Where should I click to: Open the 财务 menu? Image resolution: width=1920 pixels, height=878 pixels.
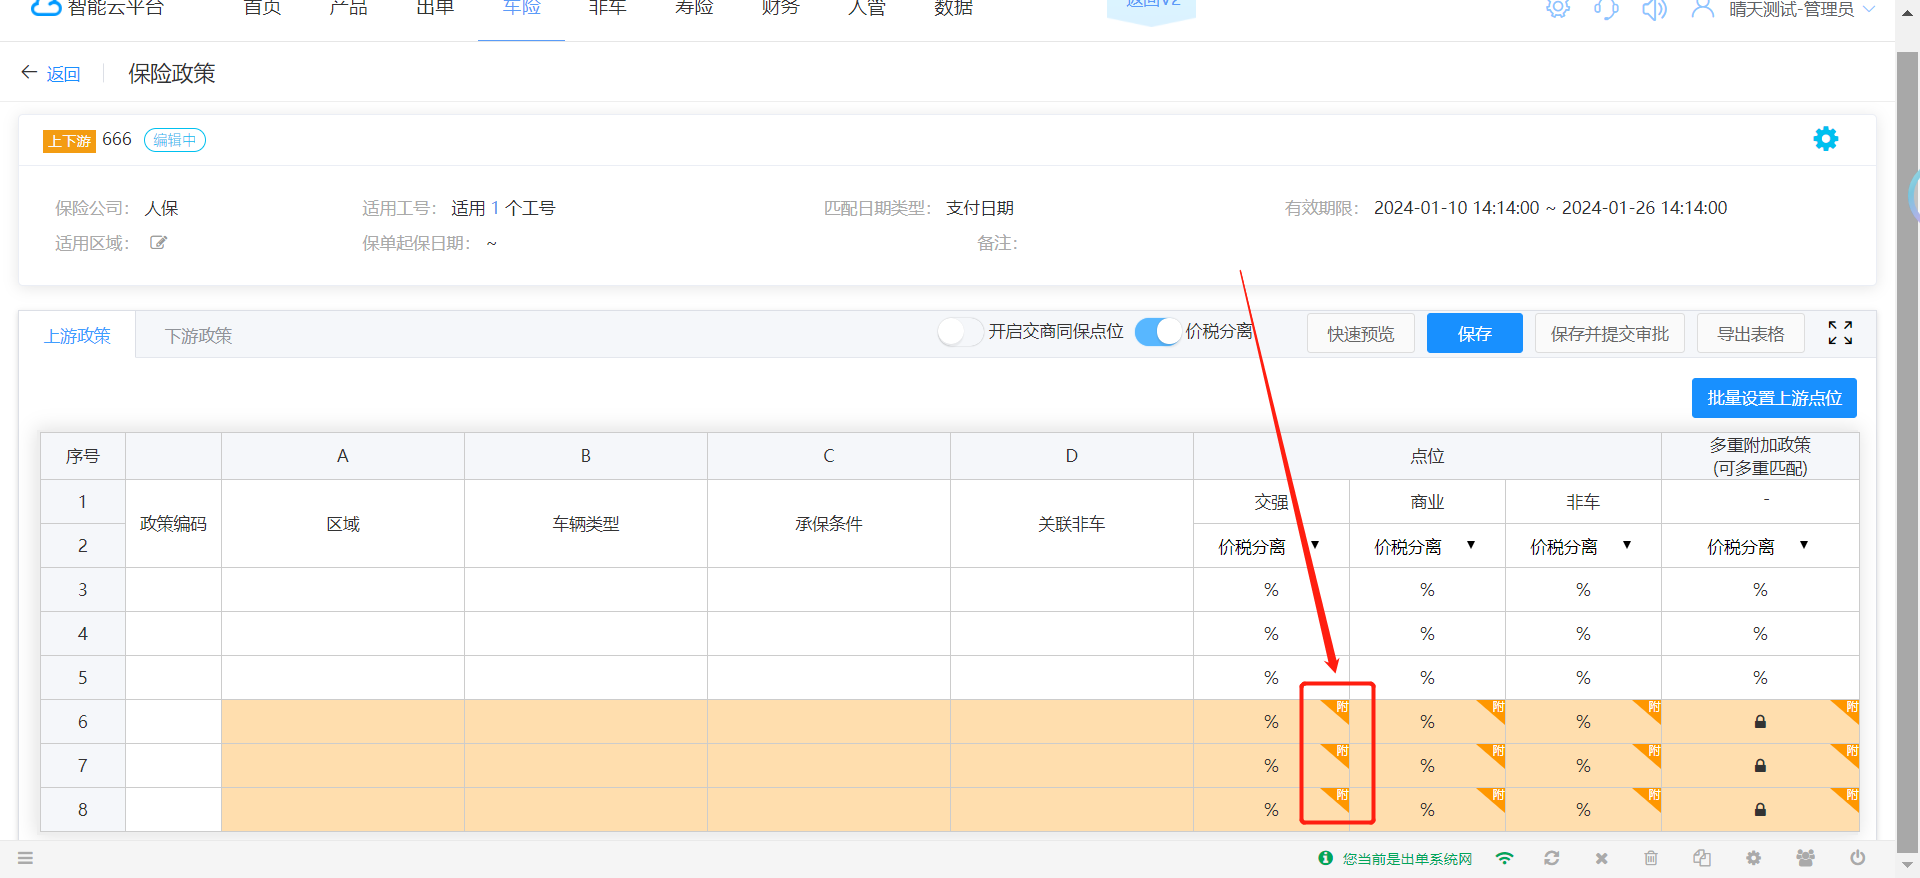[x=780, y=8]
